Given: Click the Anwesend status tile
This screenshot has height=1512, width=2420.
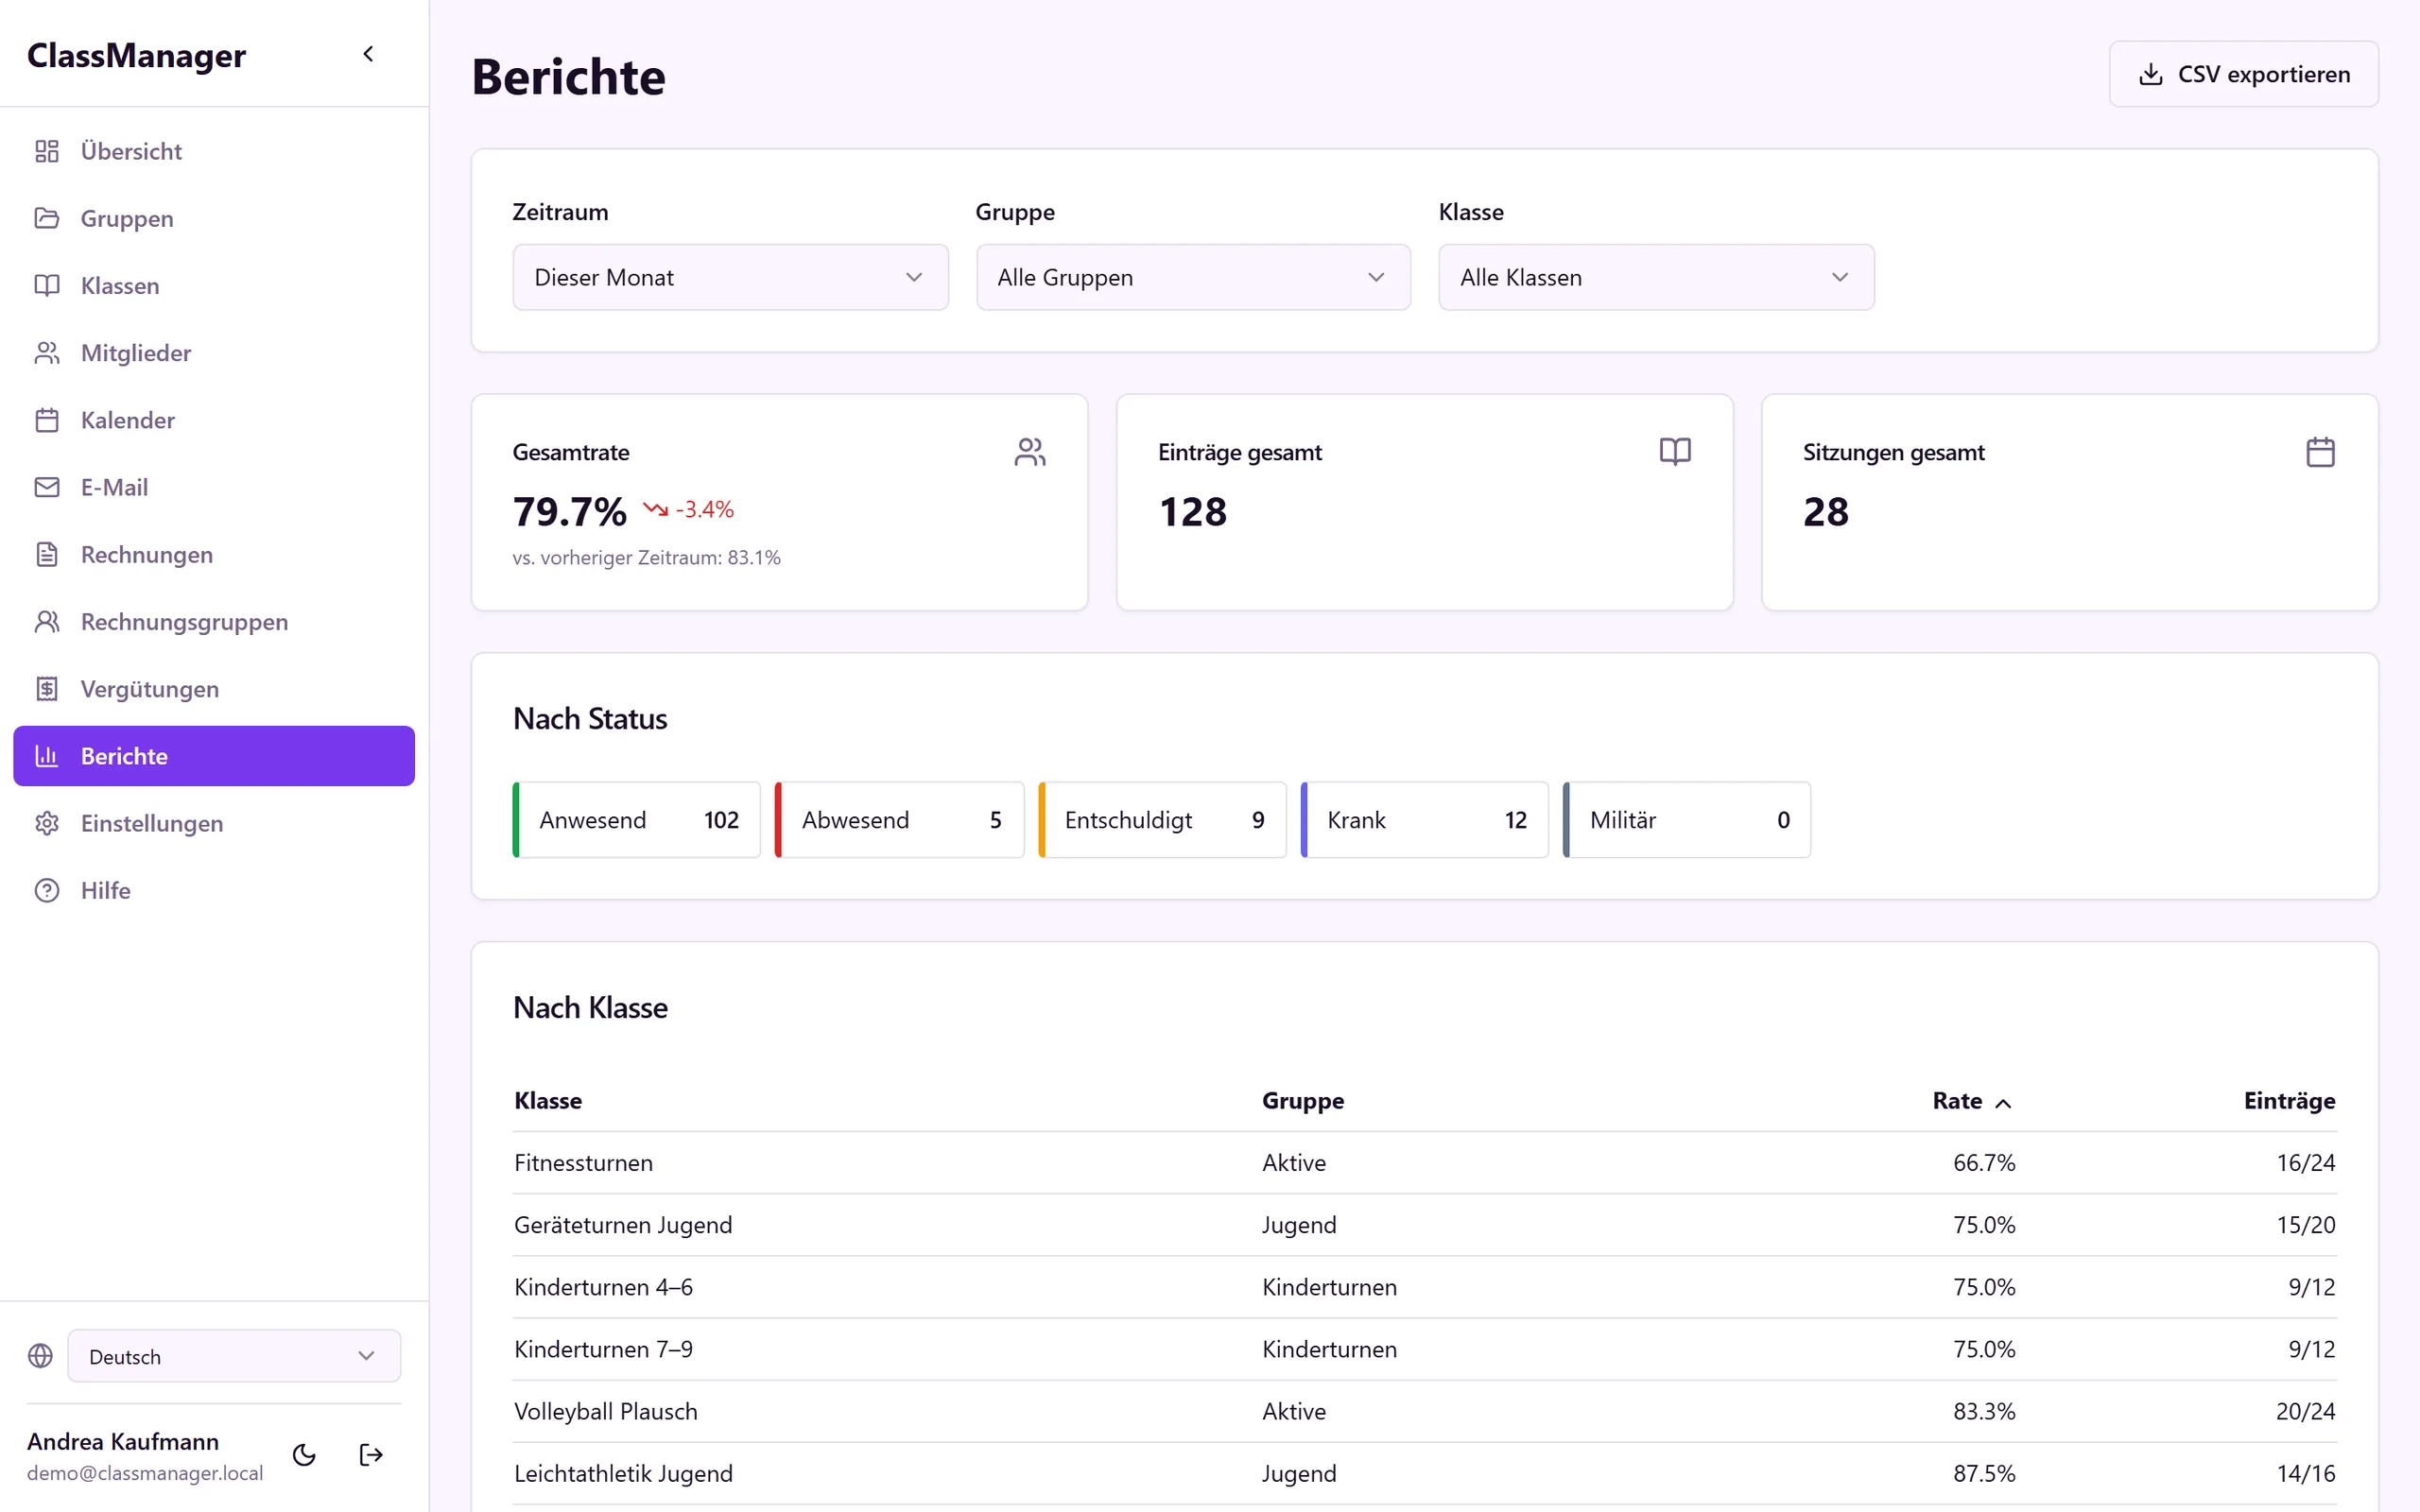Looking at the screenshot, I should click(637, 820).
